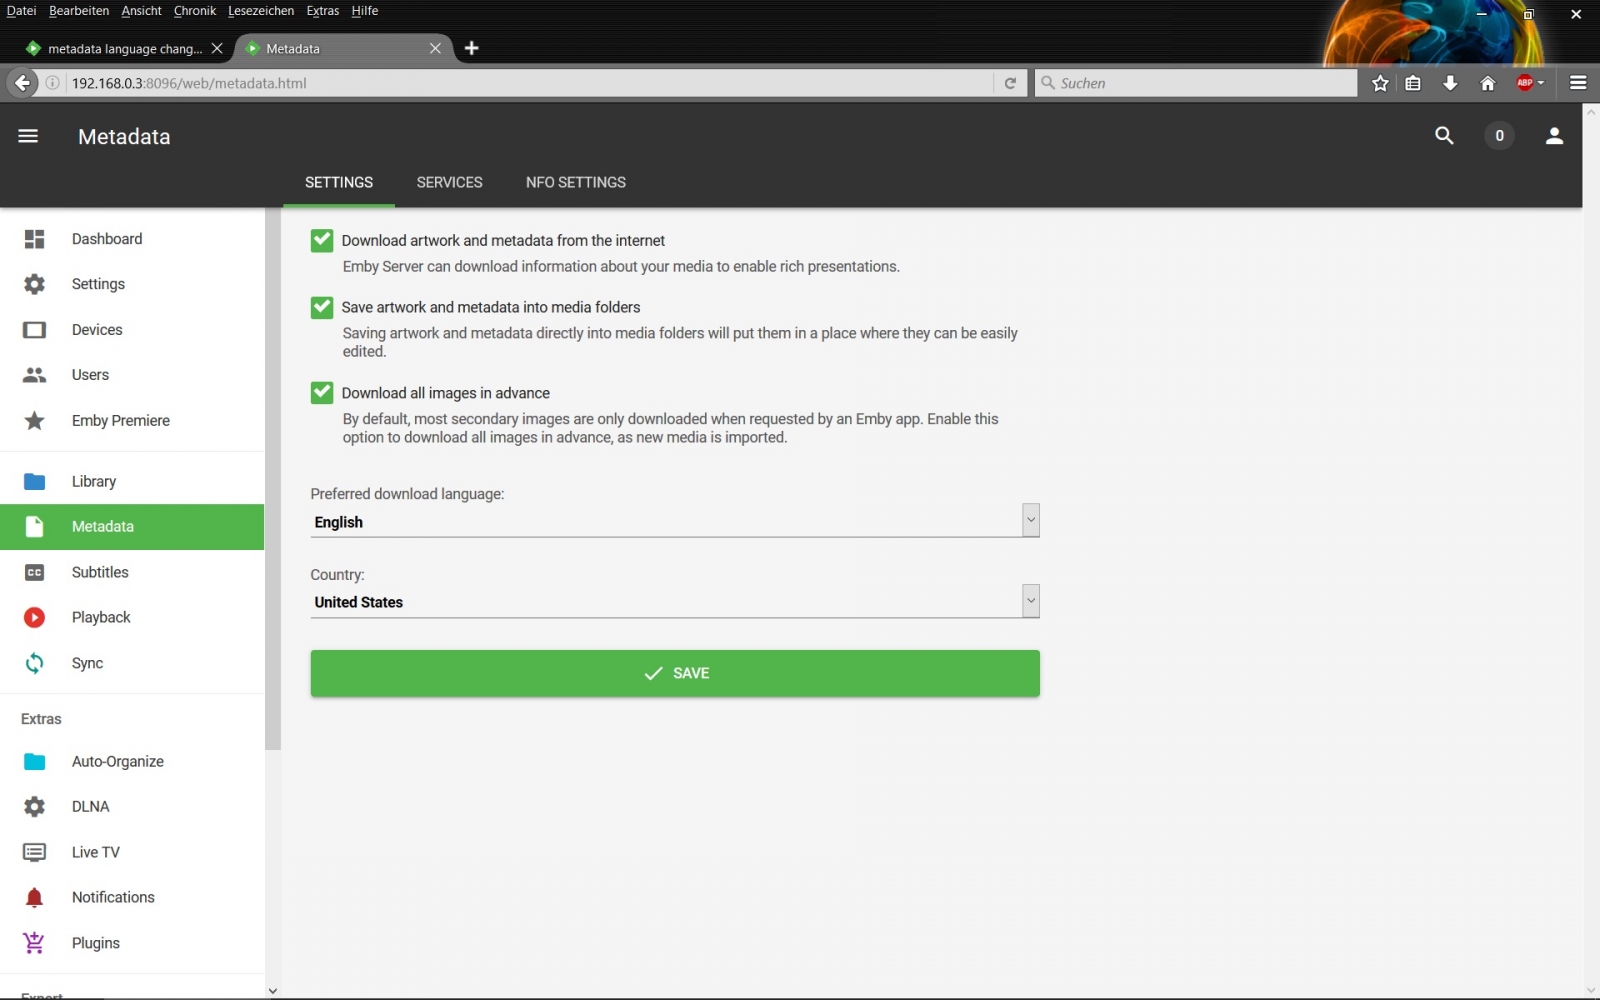The width and height of the screenshot is (1600, 1000).
Task: Open the Country dropdown showing United States
Action: [675, 601]
